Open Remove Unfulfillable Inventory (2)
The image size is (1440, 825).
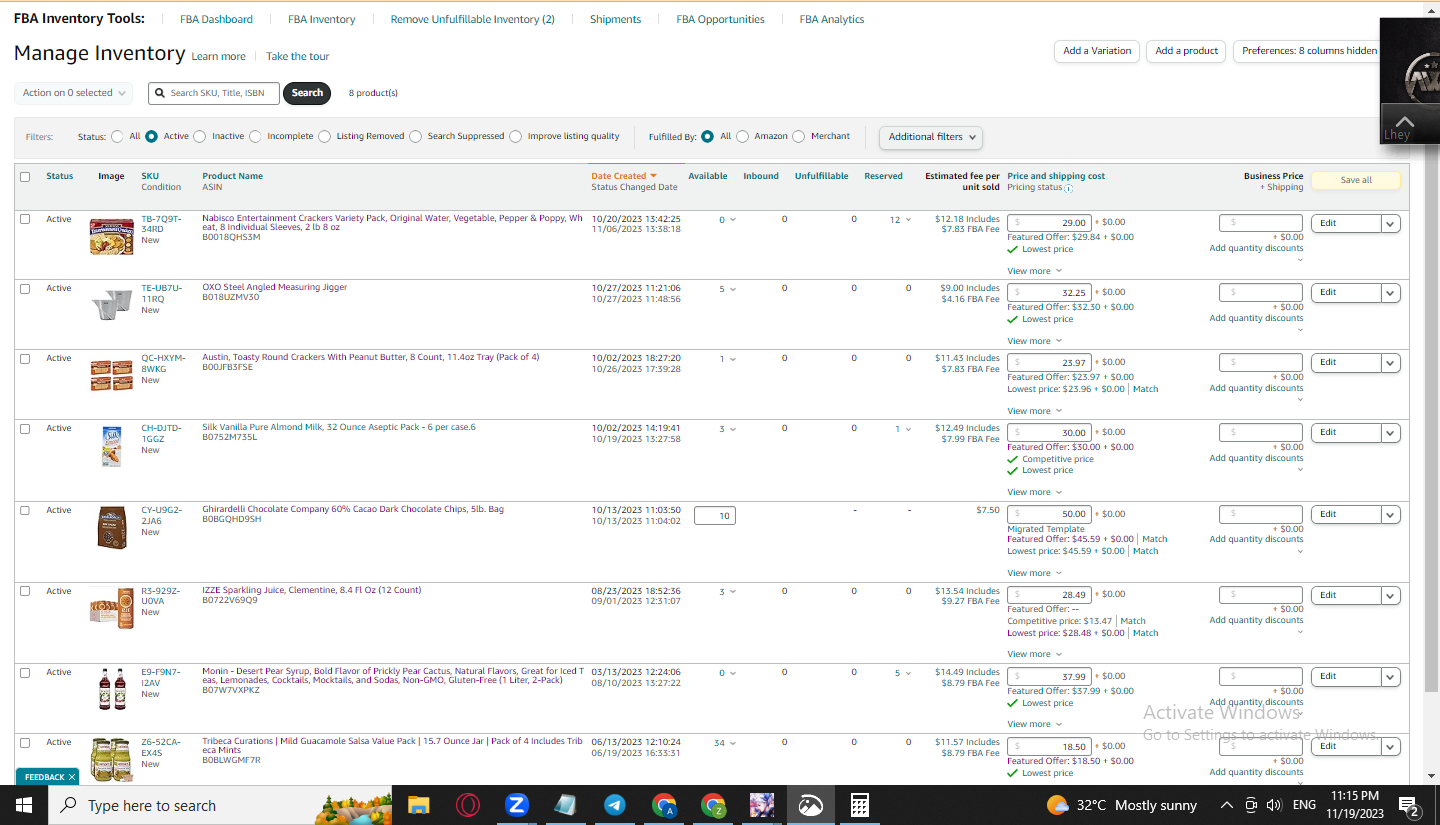pyautogui.click(x=472, y=19)
